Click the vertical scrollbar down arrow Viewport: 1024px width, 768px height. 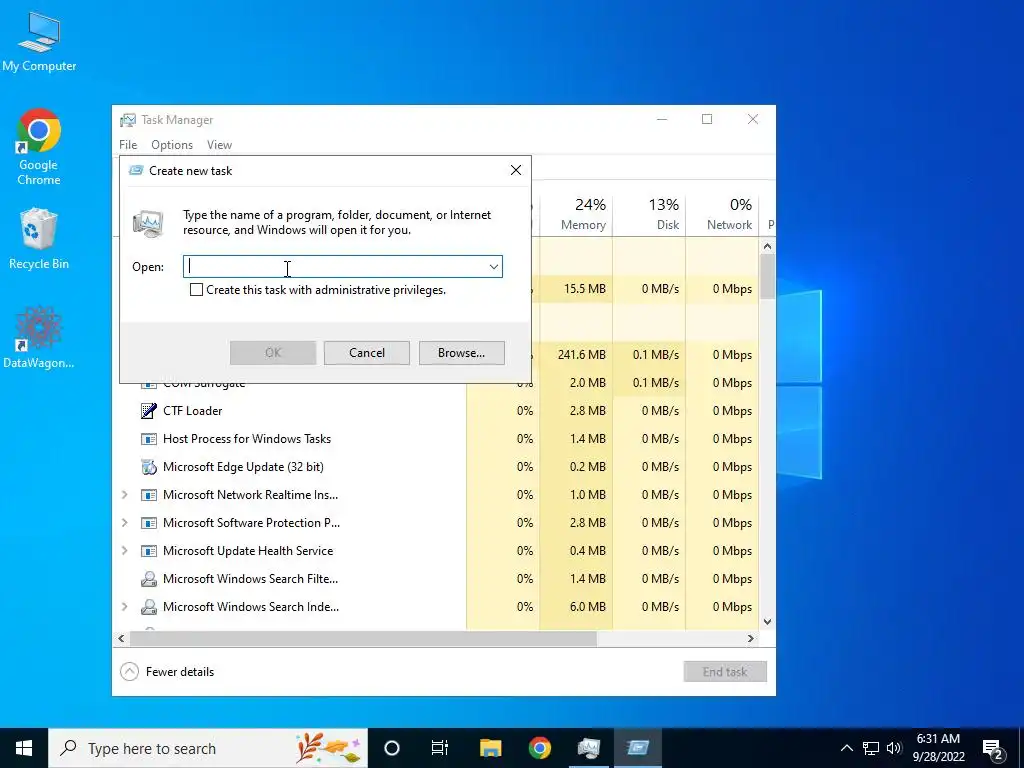point(767,622)
